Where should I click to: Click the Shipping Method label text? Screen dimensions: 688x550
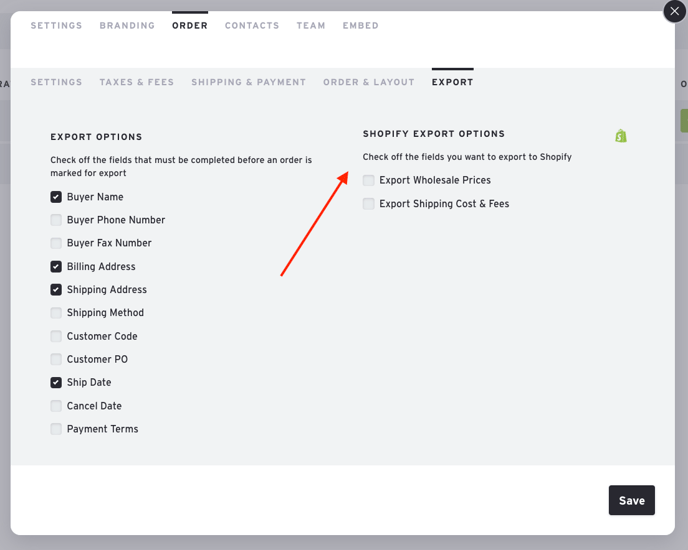[x=105, y=313]
